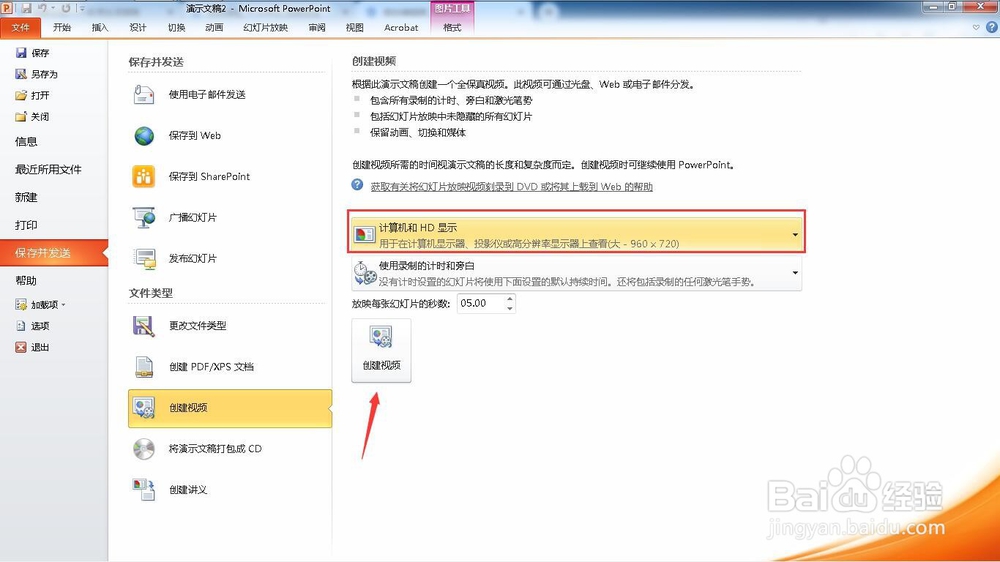
Task: Decrease seconds per slide with down arrow
Action: 510,308
